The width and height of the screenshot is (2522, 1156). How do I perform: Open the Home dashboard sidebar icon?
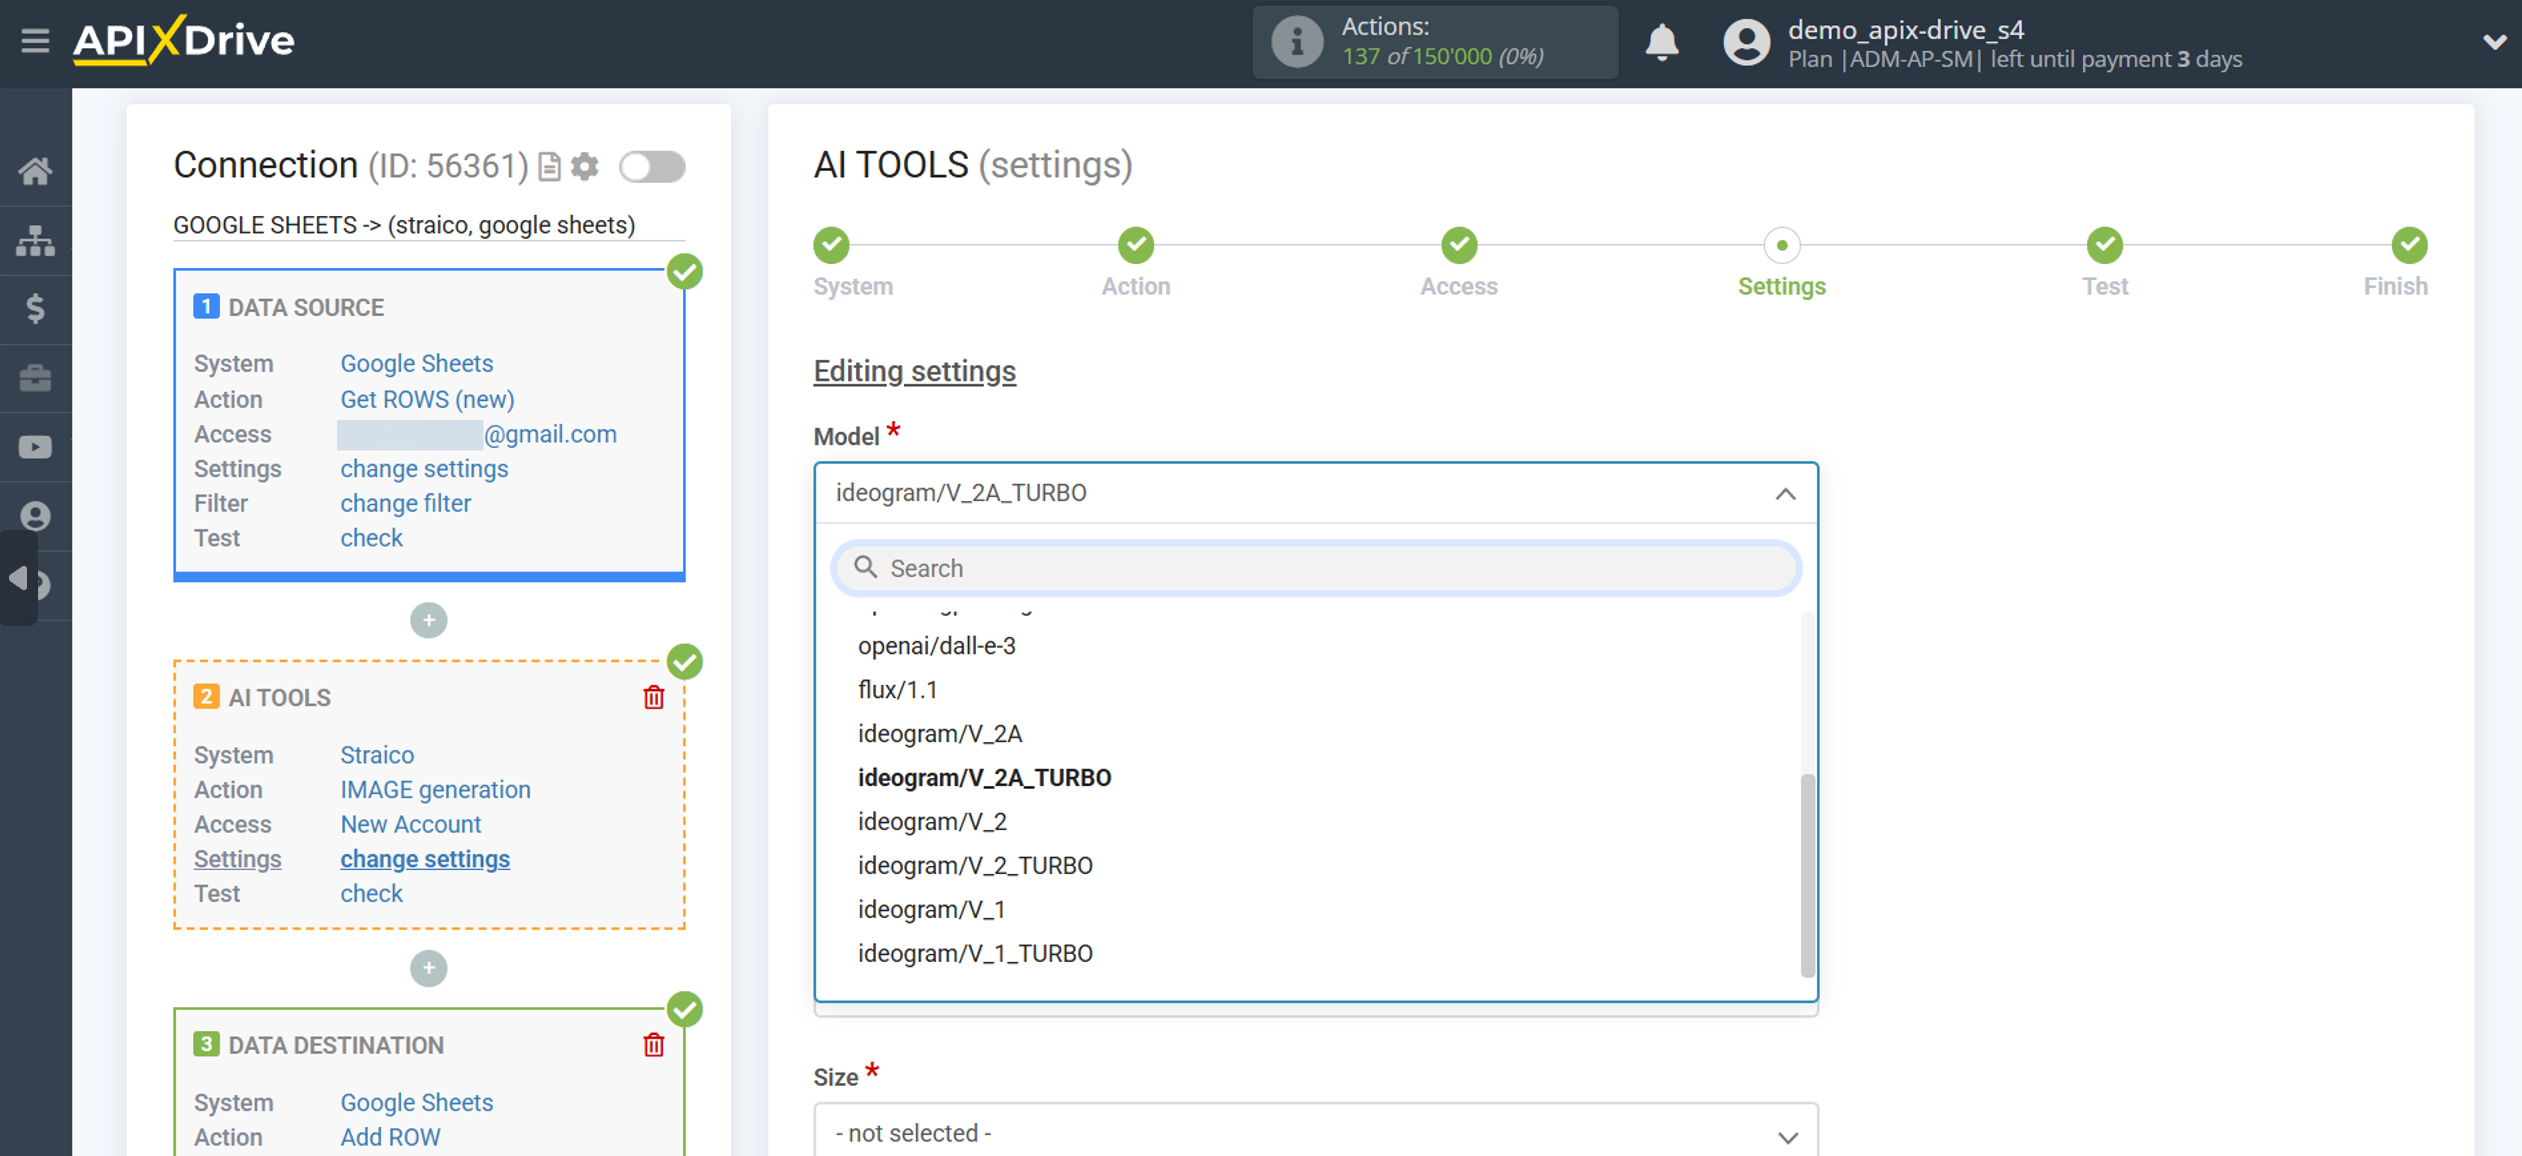[x=36, y=170]
